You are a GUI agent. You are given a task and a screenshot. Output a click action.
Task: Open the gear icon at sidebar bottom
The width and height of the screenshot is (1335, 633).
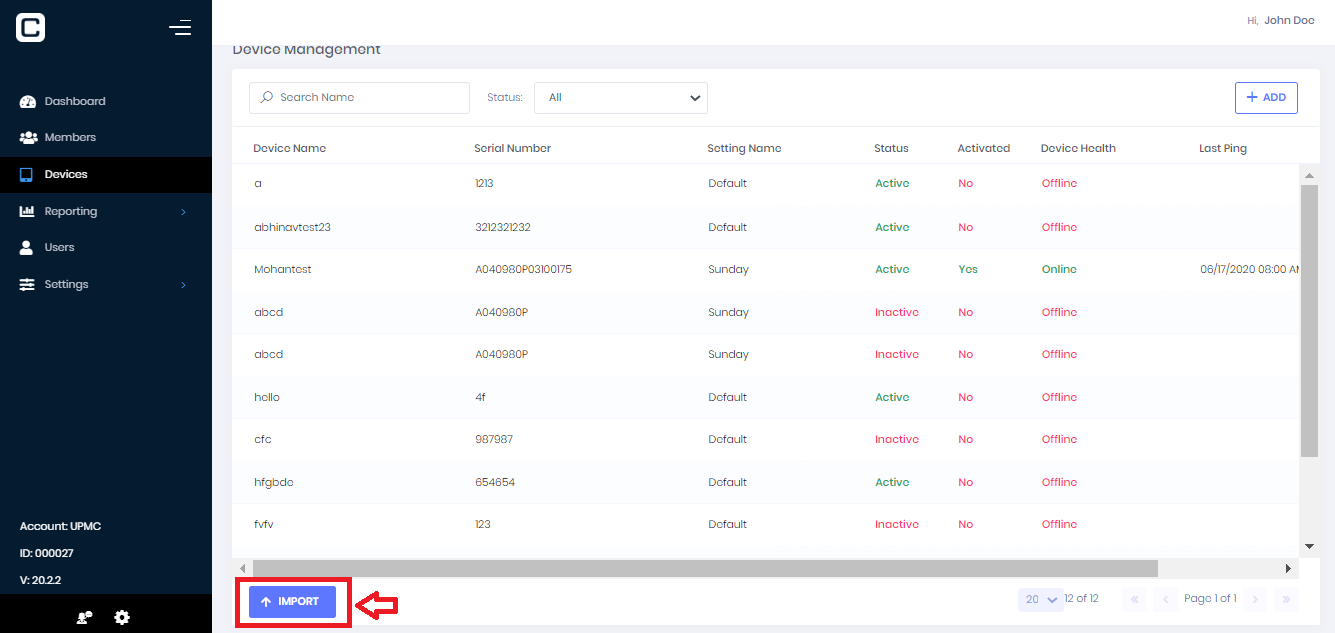click(x=122, y=617)
